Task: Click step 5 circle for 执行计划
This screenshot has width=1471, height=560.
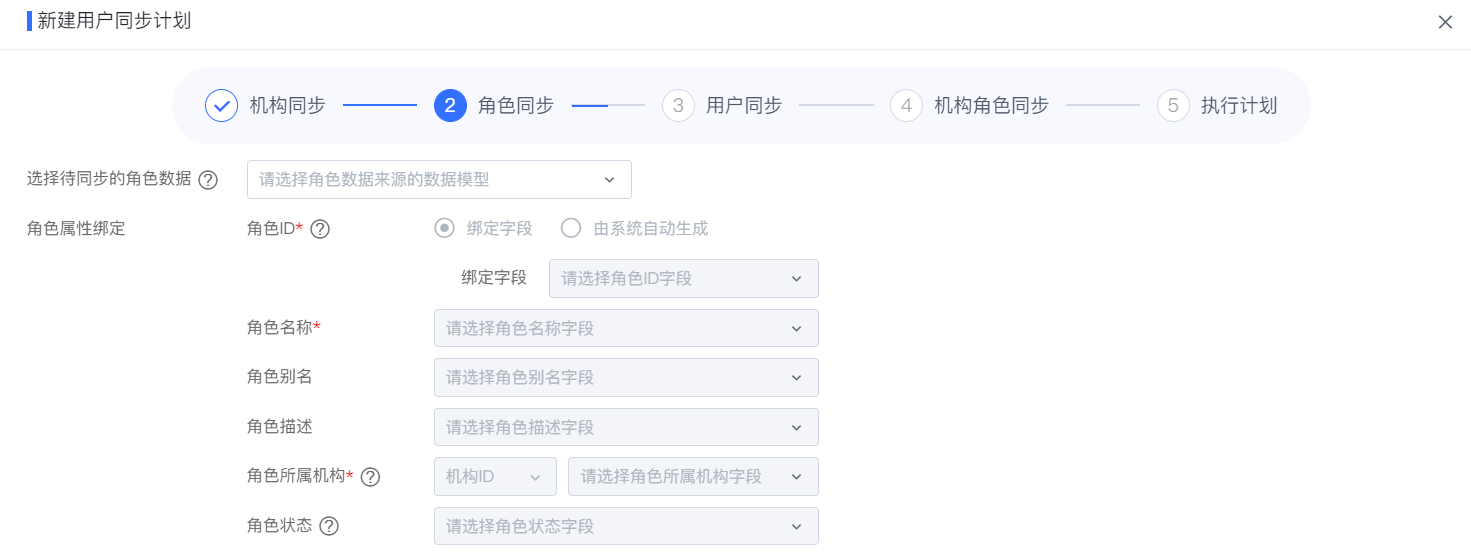Action: click(x=1173, y=105)
